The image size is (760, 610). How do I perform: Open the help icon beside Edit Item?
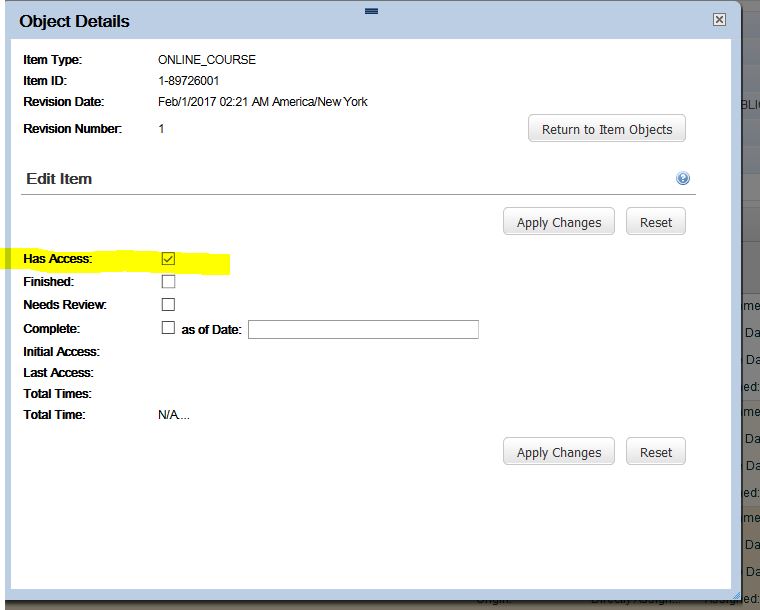coord(682,178)
